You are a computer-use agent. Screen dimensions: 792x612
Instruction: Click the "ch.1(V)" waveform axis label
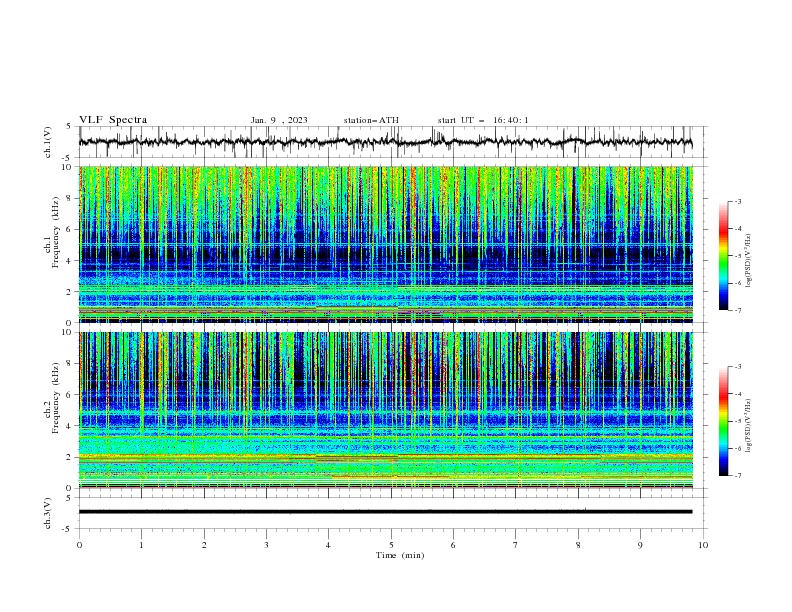(x=48, y=142)
